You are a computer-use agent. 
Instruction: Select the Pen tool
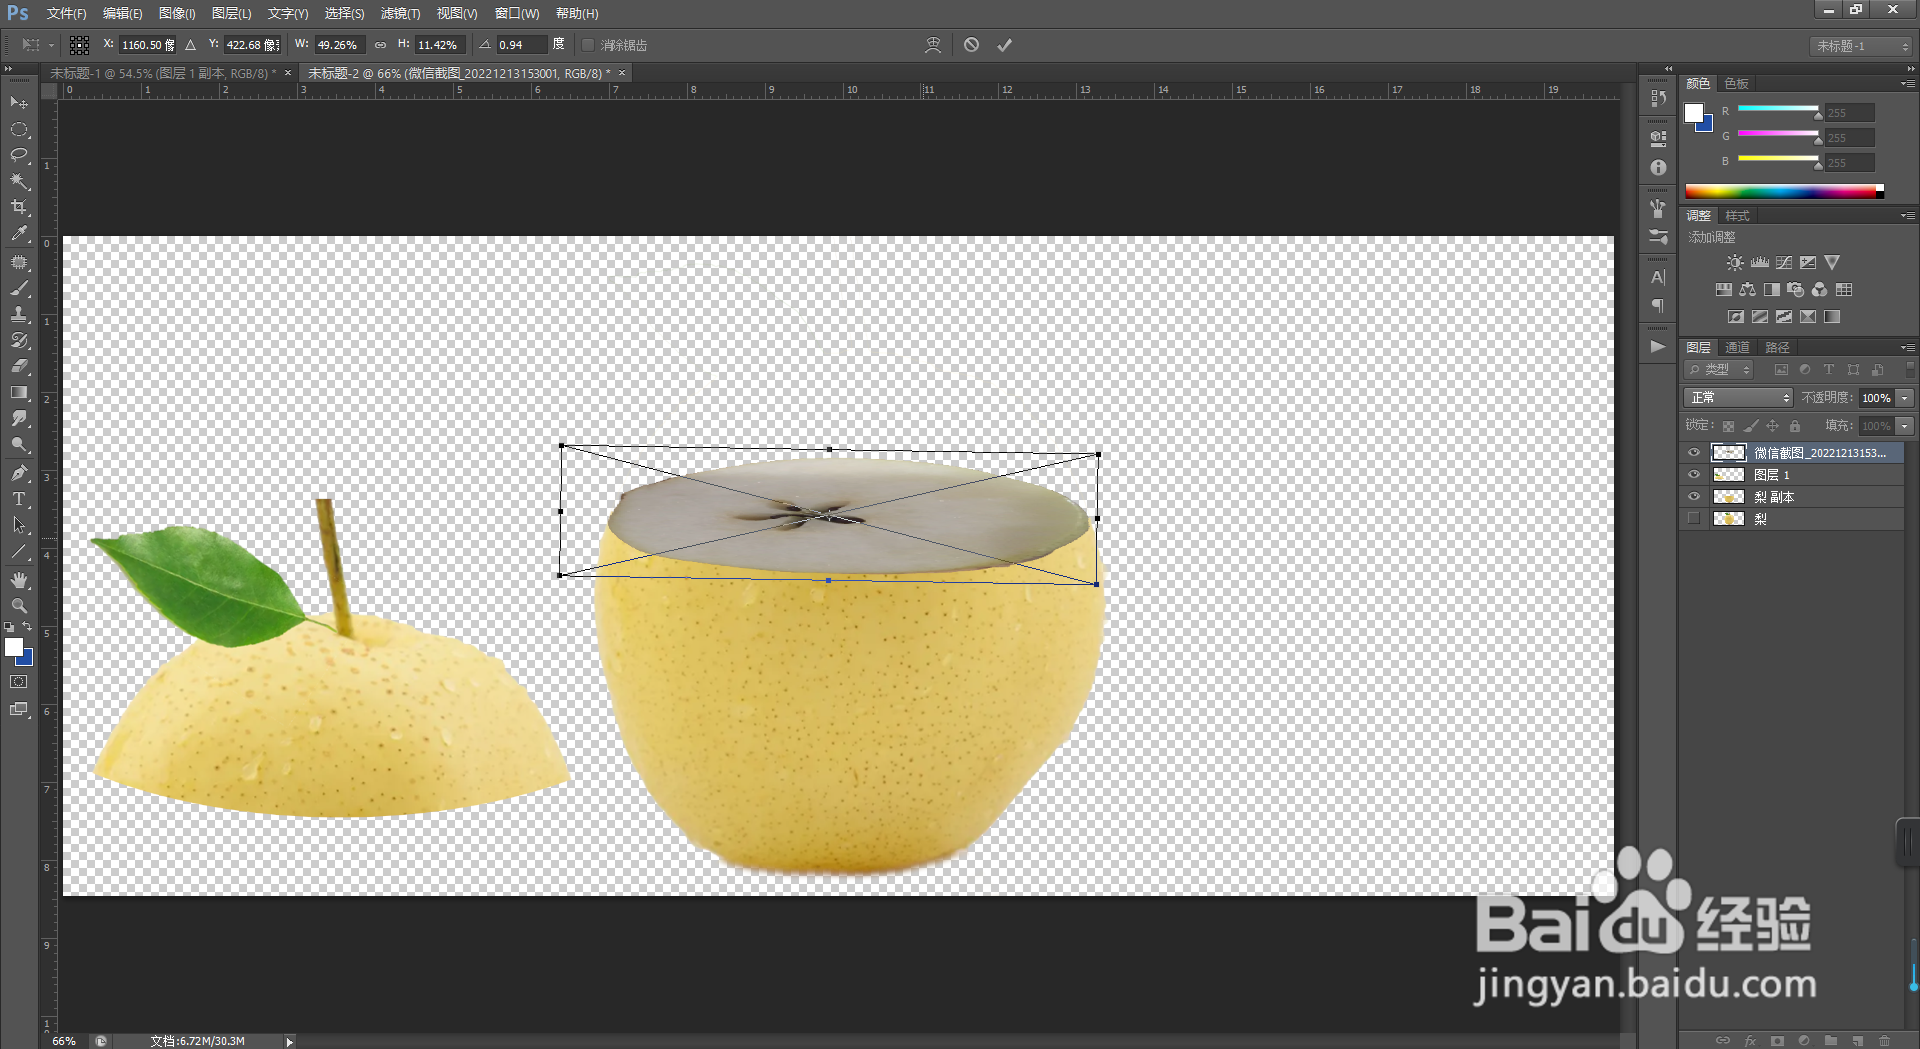(19, 473)
